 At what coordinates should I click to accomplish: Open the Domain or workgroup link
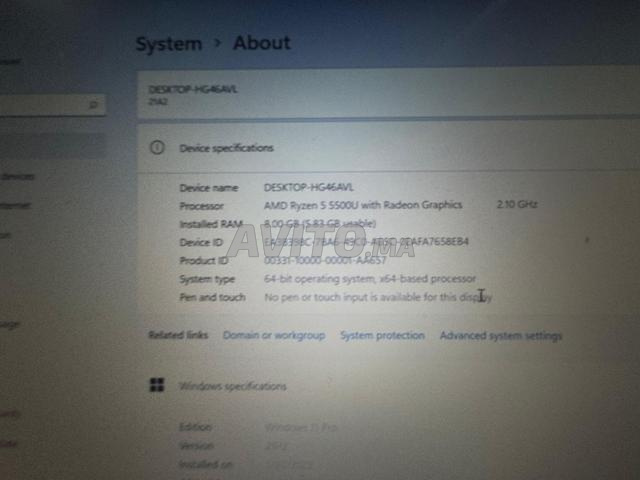click(x=274, y=336)
